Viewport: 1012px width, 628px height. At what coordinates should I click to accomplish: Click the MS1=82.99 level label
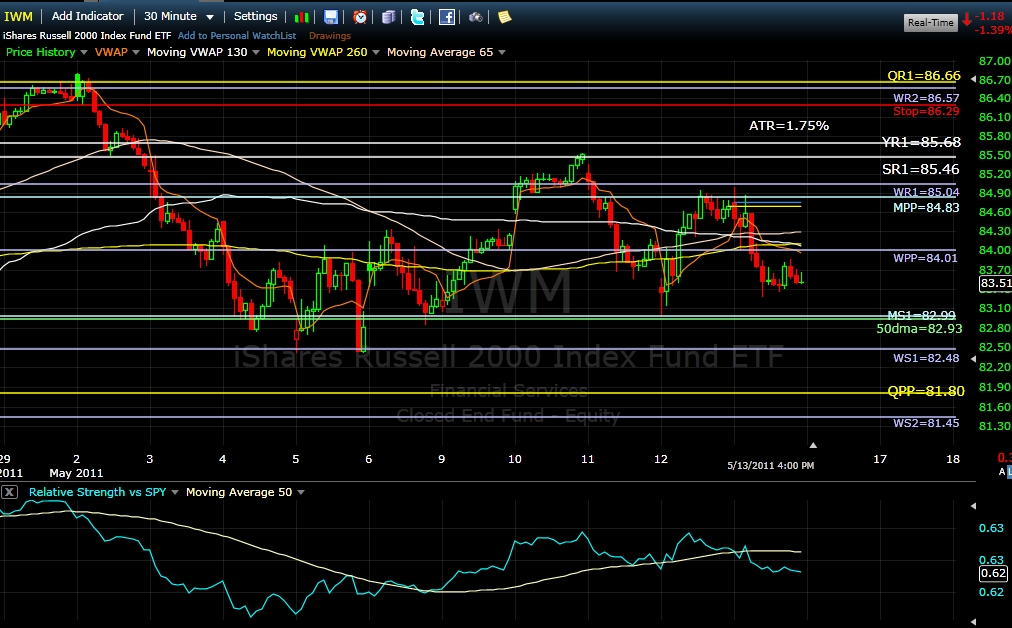921,315
